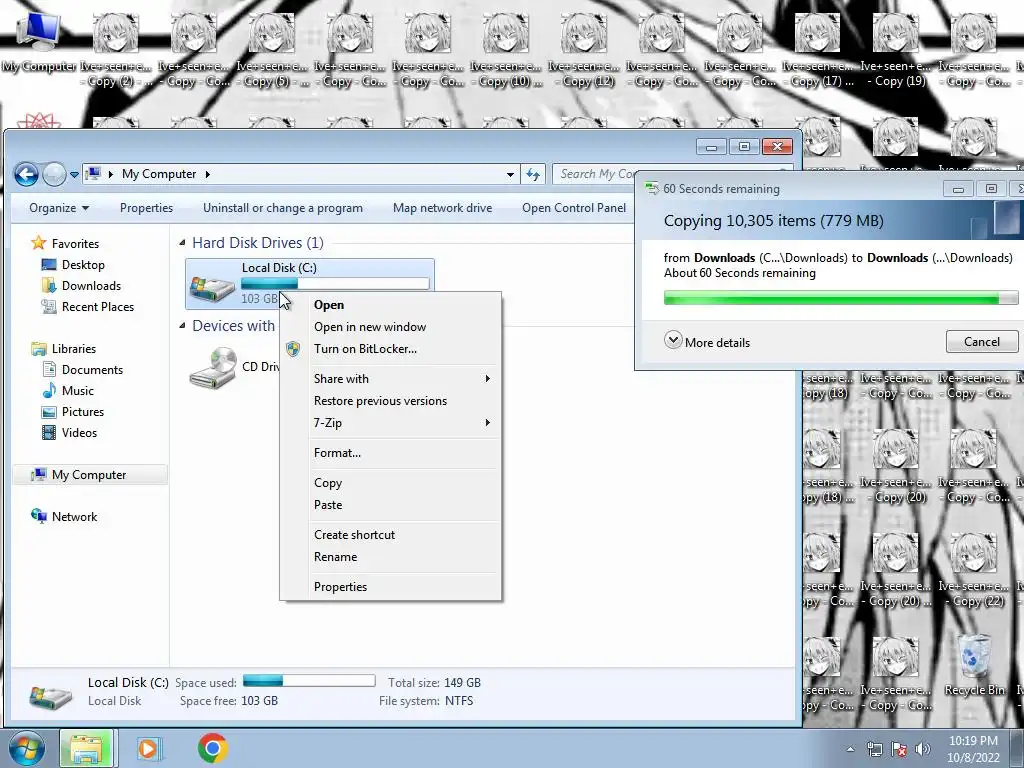Image resolution: width=1024 pixels, height=768 pixels.
Task: Collapse the Hard Disk Drives group
Action: click(182, 243)
